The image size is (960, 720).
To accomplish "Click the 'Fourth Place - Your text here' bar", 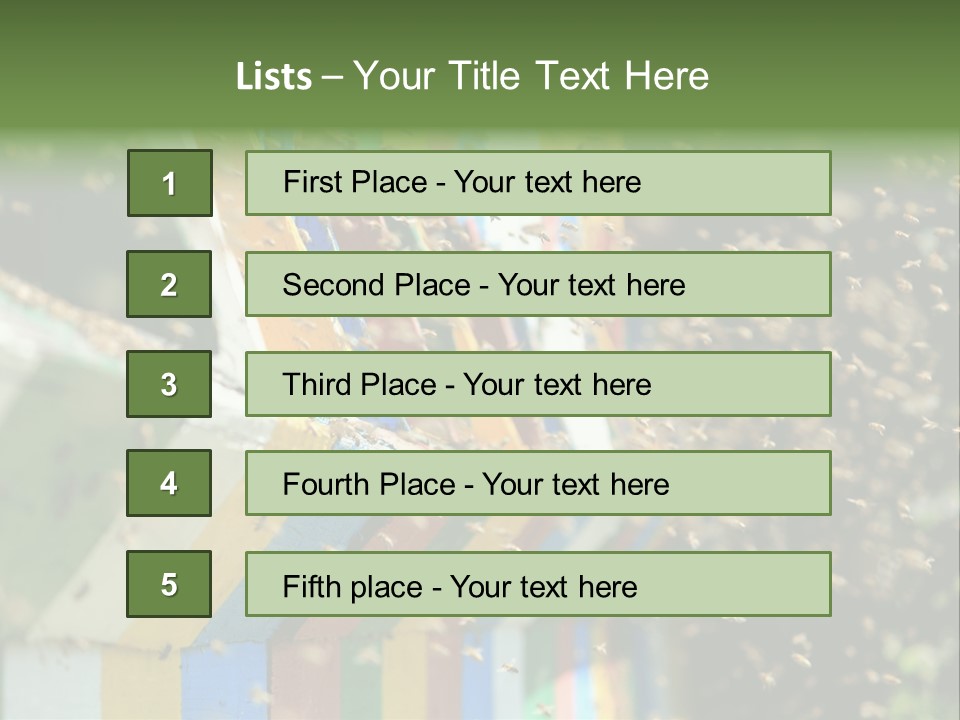I will pos(538,483).
